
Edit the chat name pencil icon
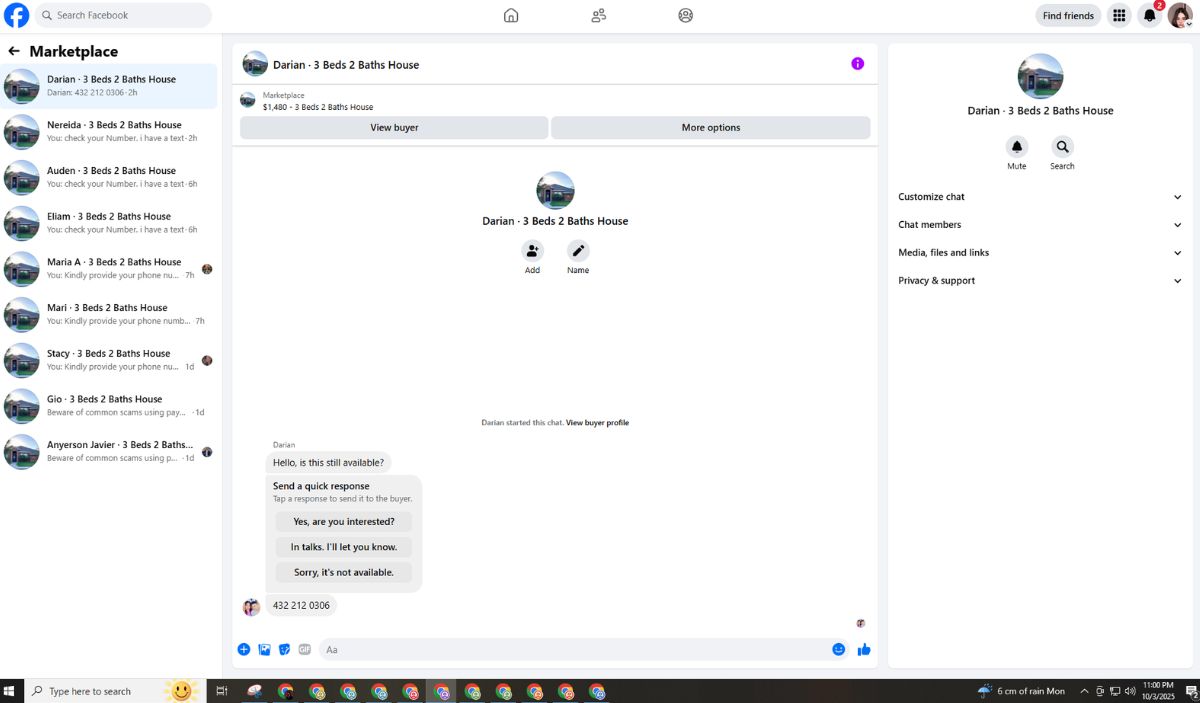[x=578, y=251]
